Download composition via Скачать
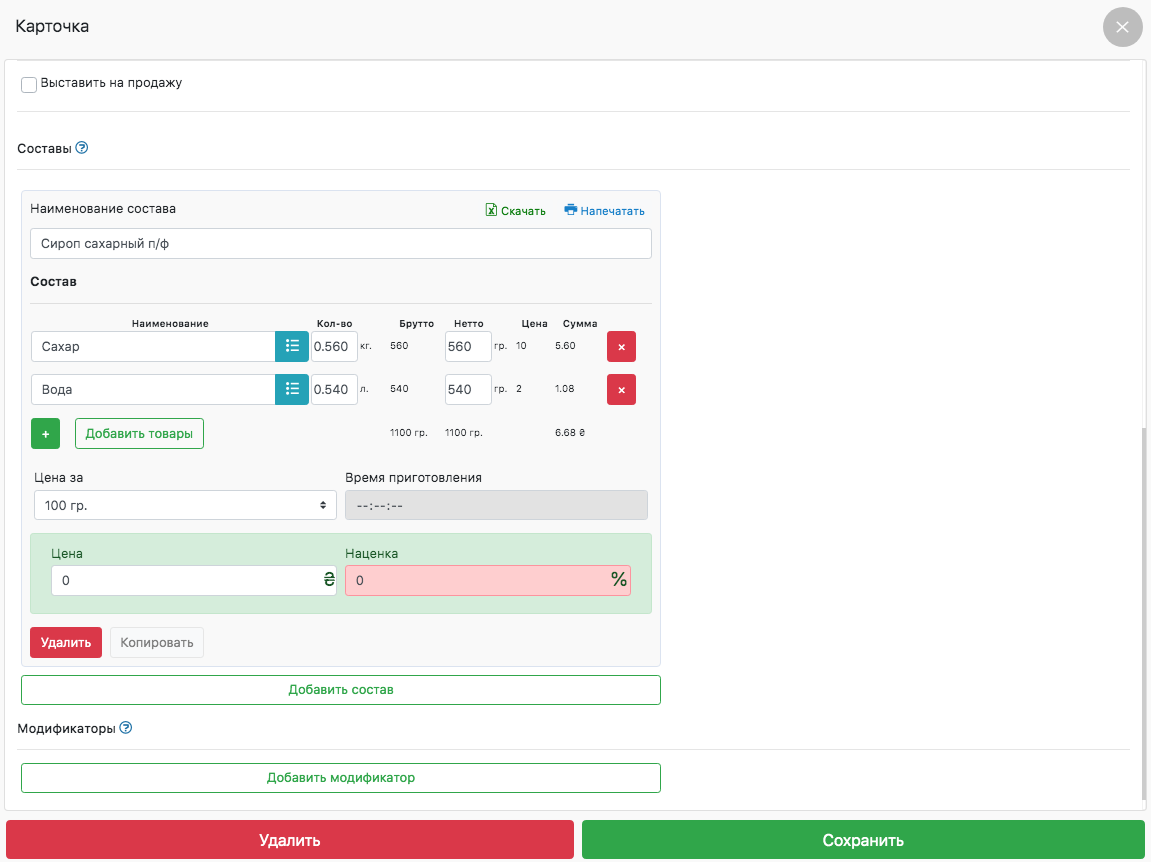Viewport: 1151px width, 862px height. point(516,211)
